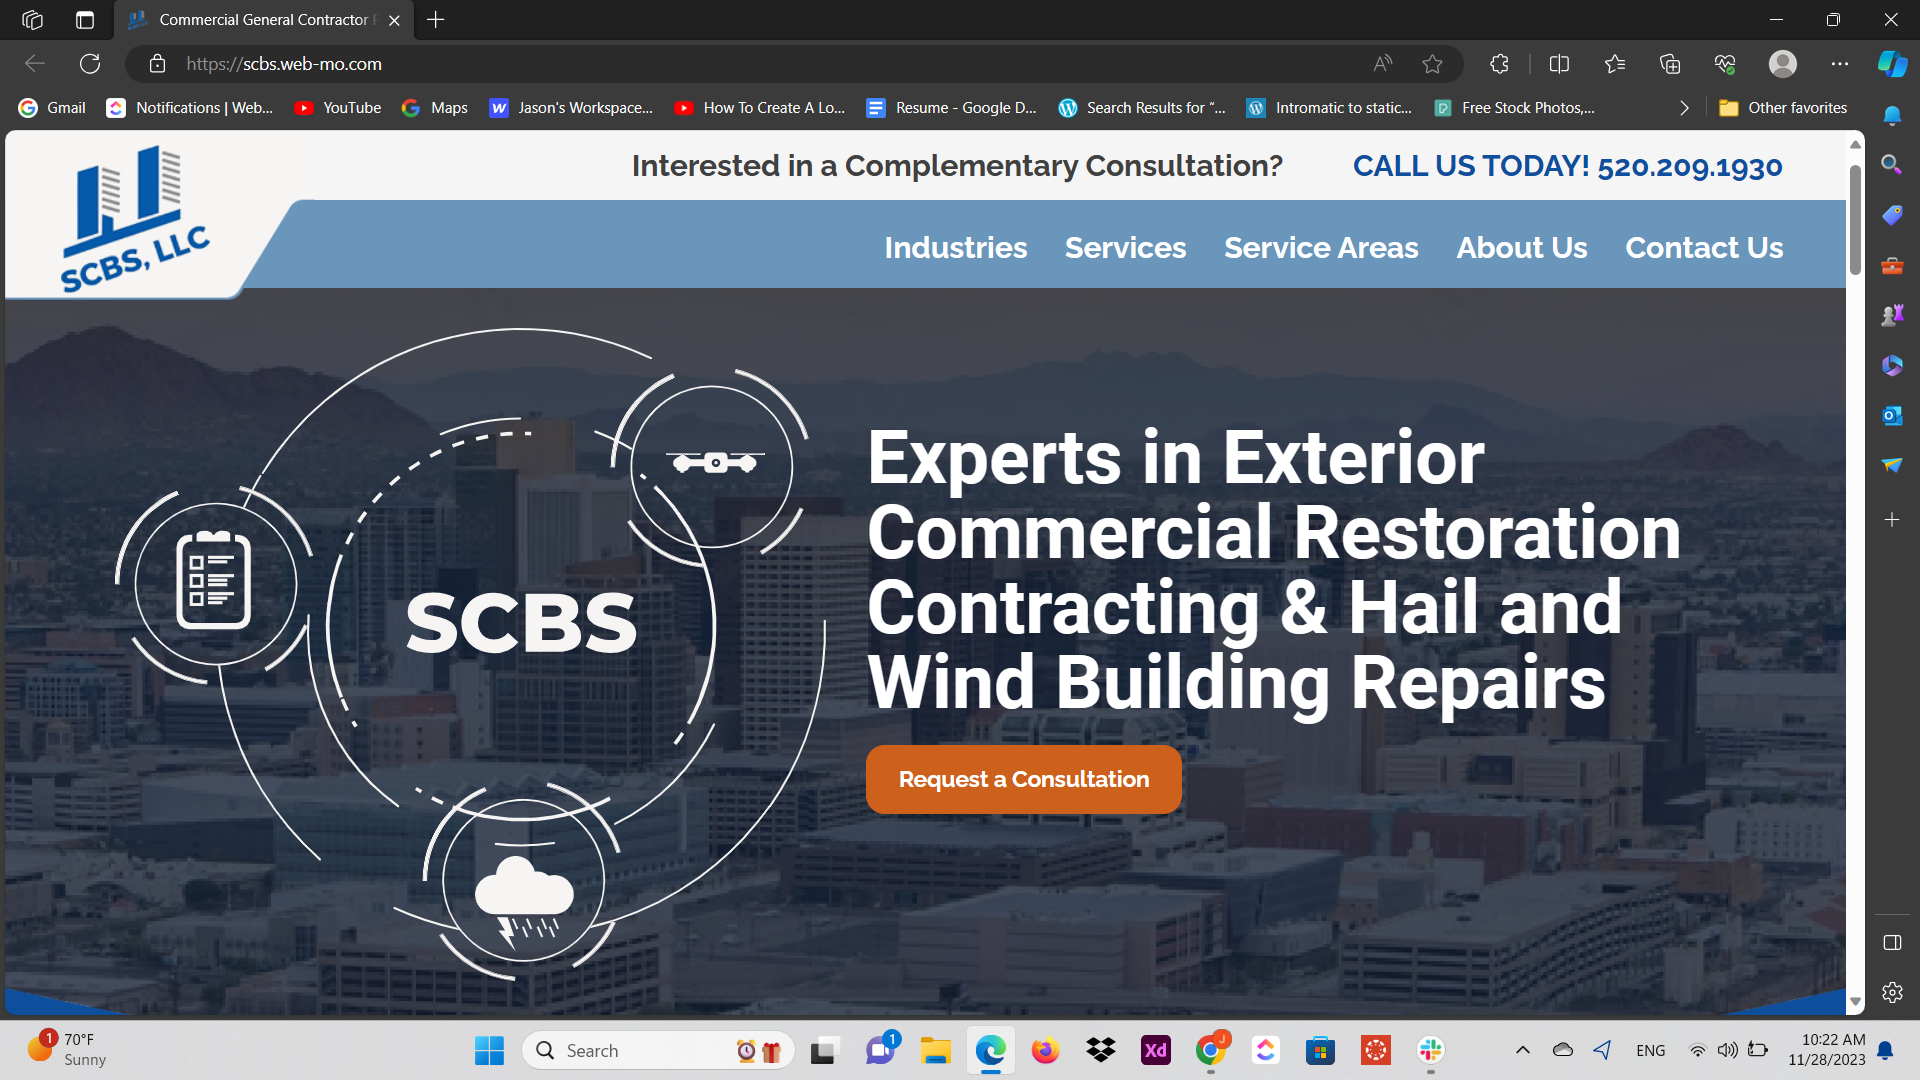1920x1080 pixels.
Task: Open the Contact Us page link
Action: point(1704,247)
